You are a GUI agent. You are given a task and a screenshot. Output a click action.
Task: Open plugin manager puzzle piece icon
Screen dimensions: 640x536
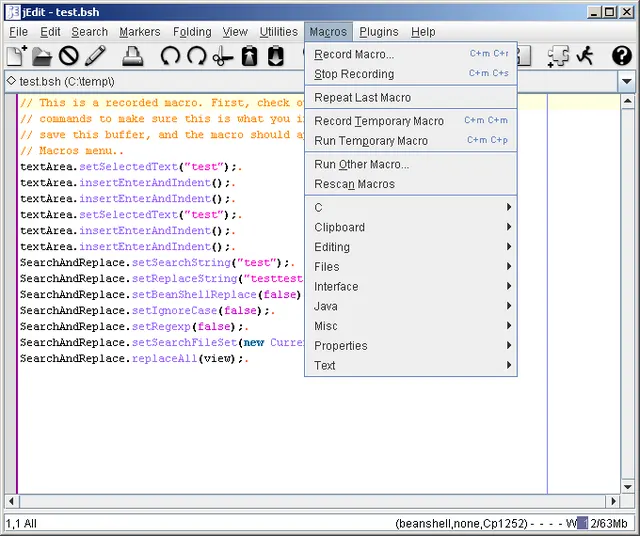click(558, 56)
